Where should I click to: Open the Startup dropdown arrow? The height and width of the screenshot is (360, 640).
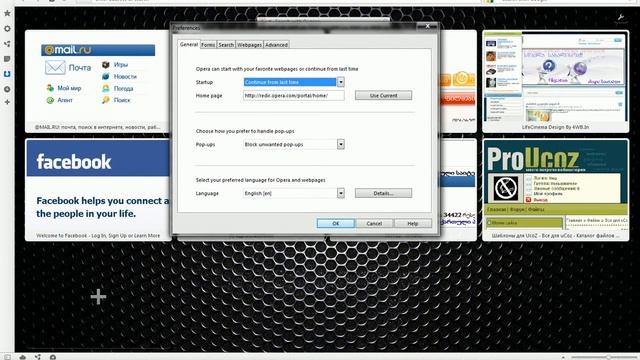(x=340, y=82)
